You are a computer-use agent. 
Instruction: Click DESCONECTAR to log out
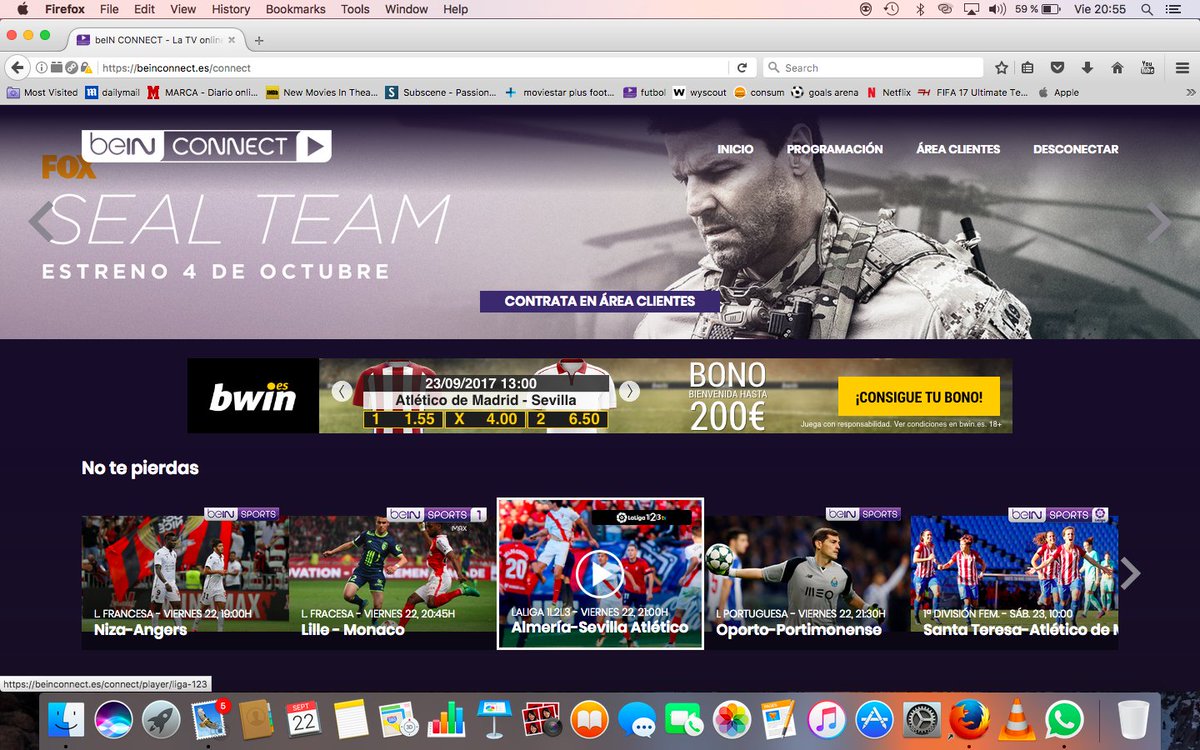(x=1076, y=149)
